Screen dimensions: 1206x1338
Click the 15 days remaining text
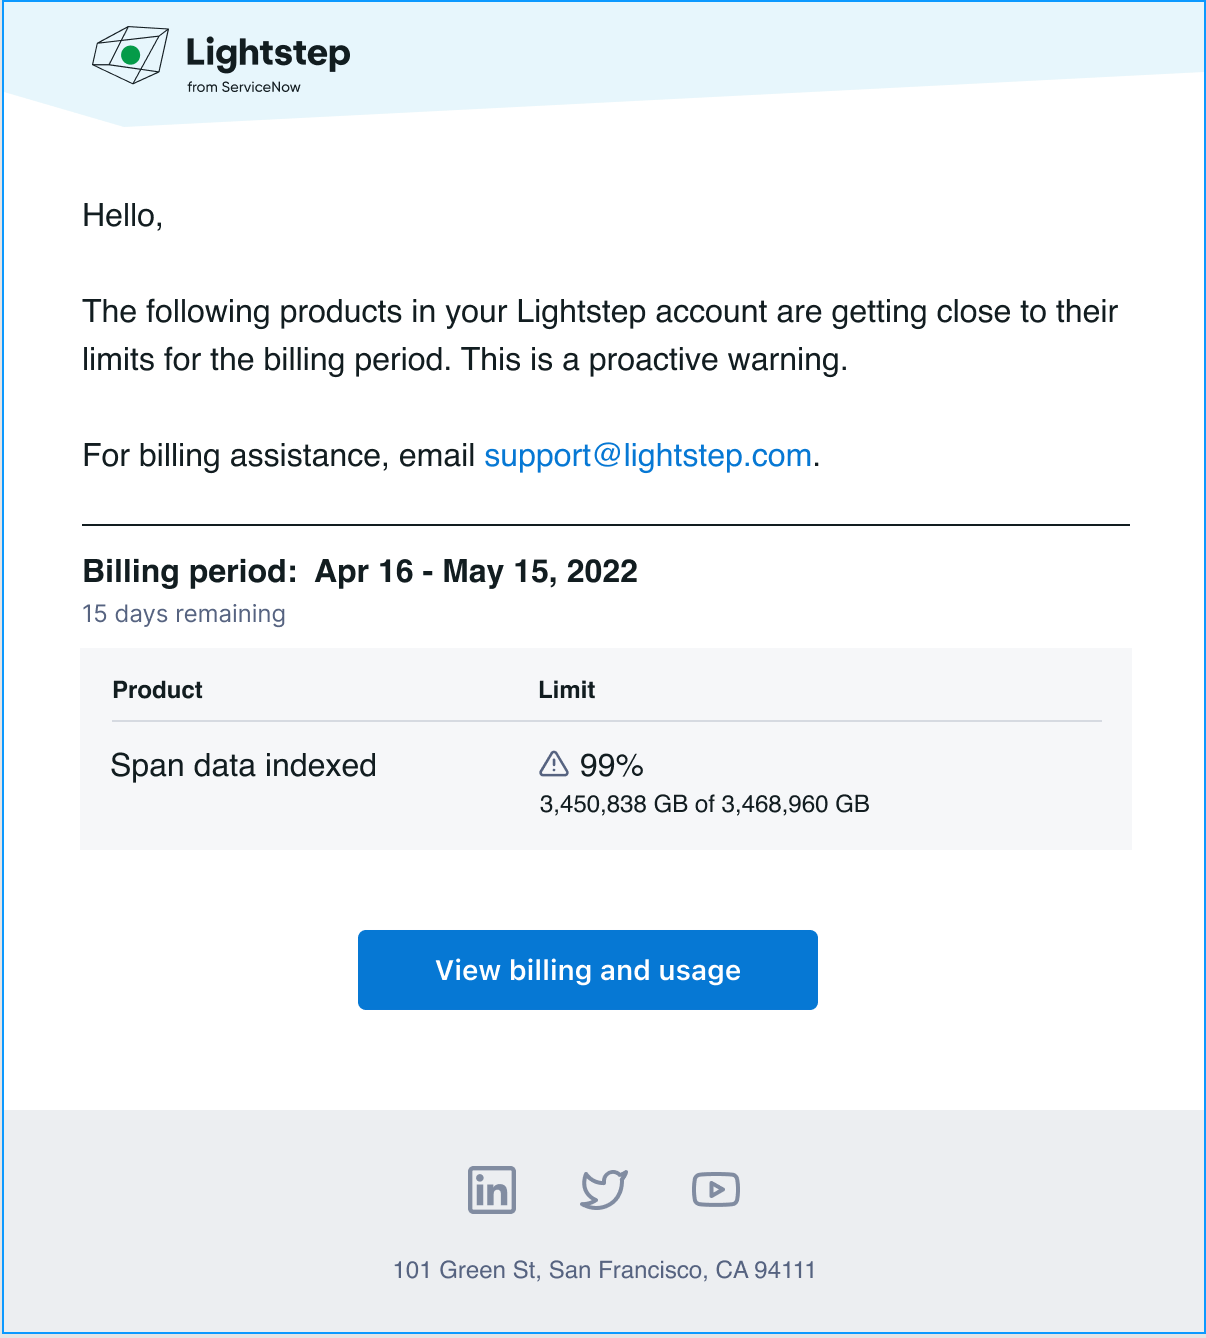coord(184,614)
